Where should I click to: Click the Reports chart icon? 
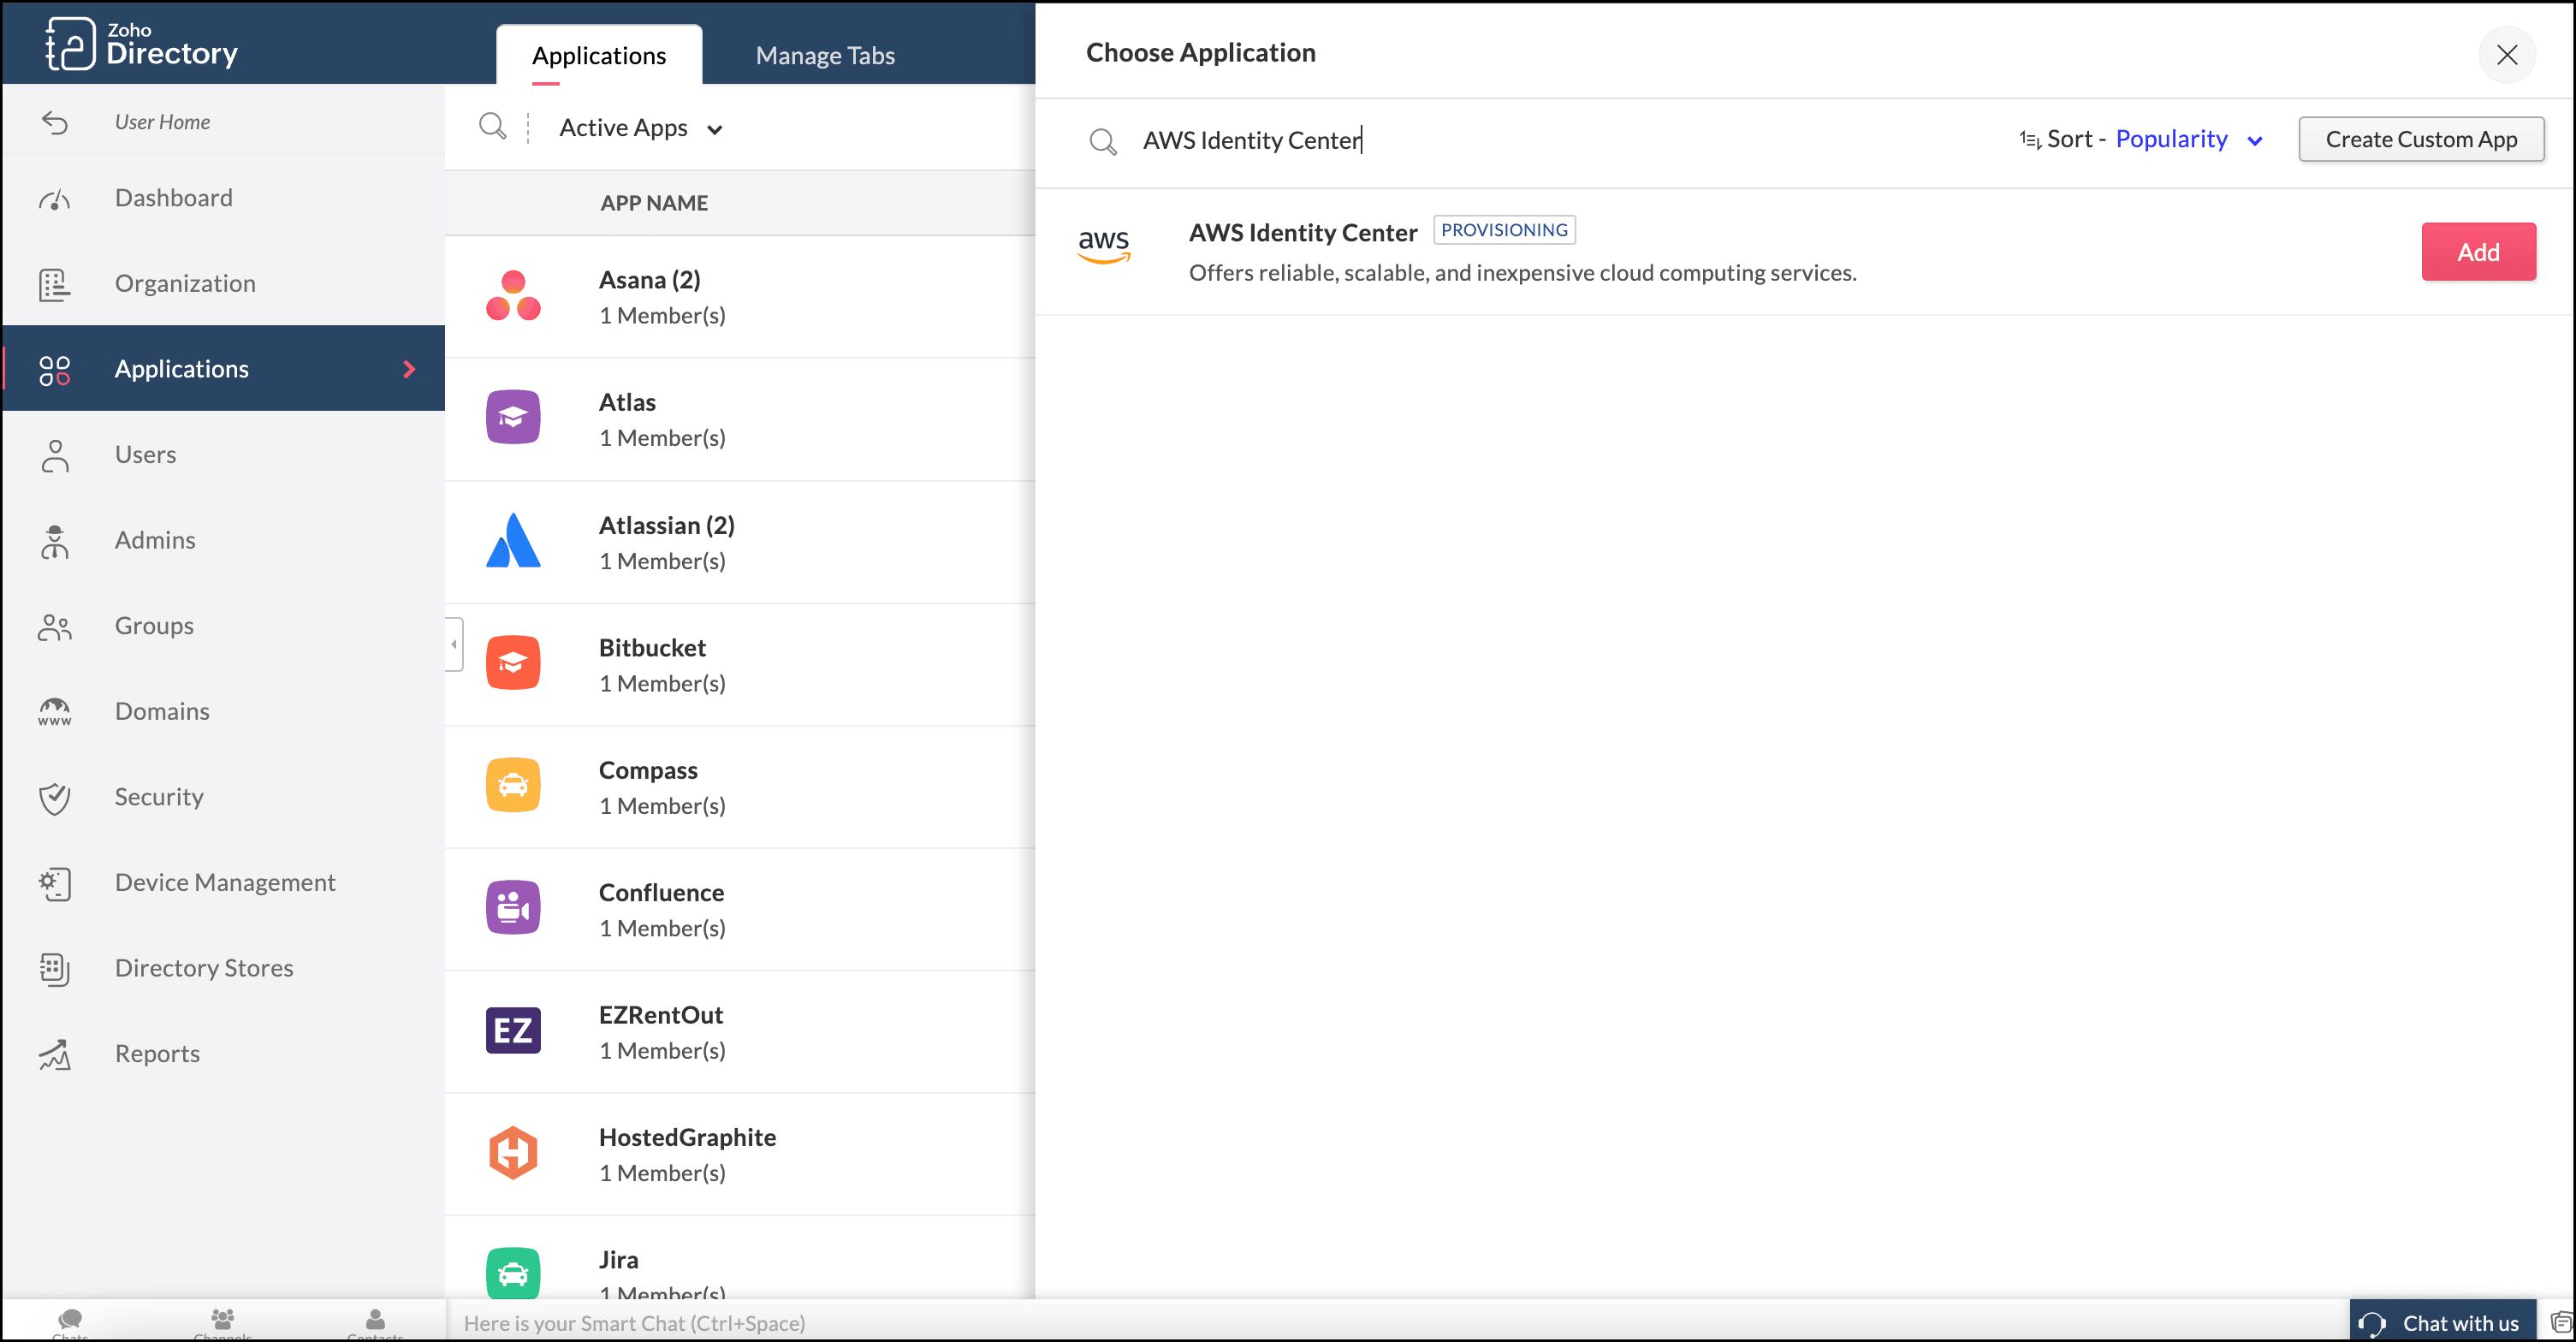55,1054
